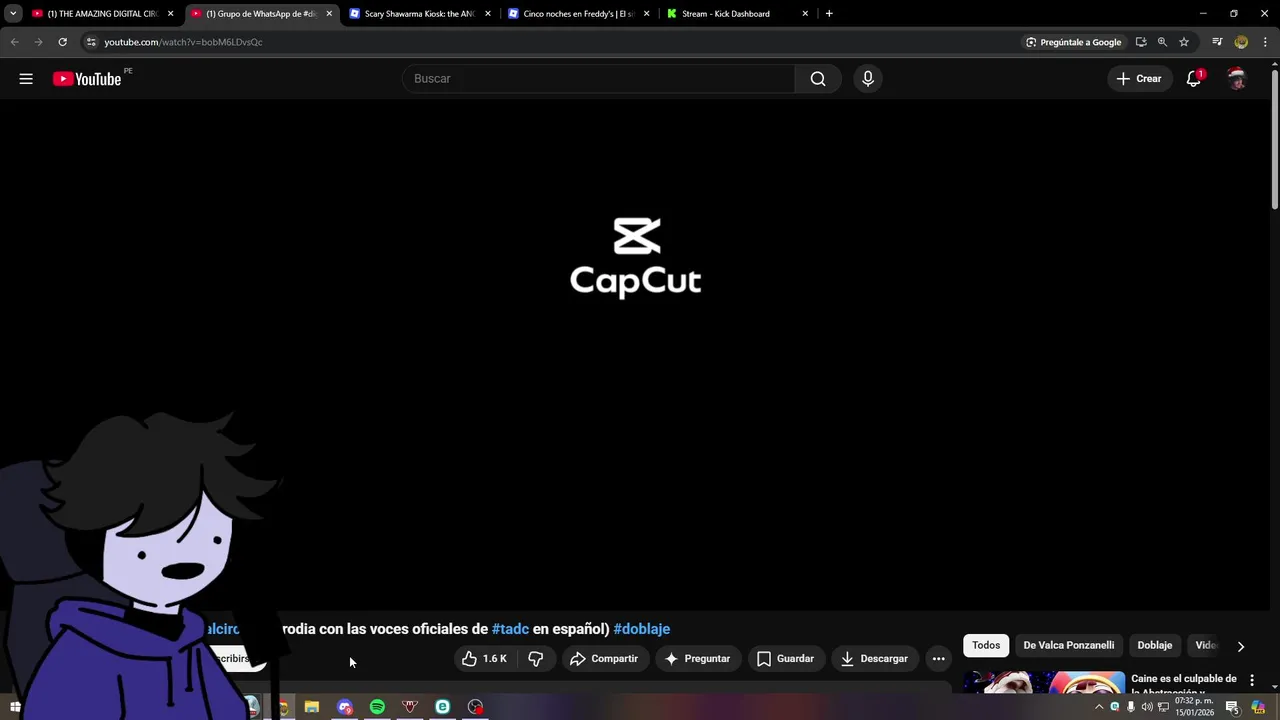Reload the page
The width and height of the screenshot is (1280, 720).
pyautogui.click(x=62, y=42)
